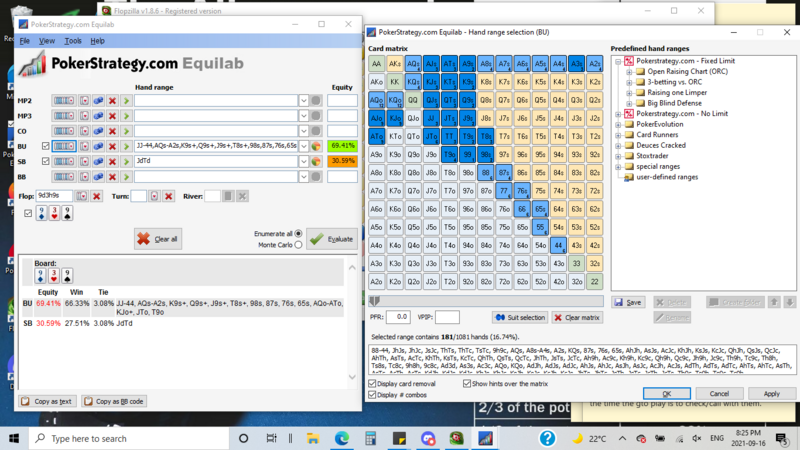Image resolution: width=800 pixels, height=450 pixels.
Task: Open hand range selector for BB row
Action: tap(64, 177)
